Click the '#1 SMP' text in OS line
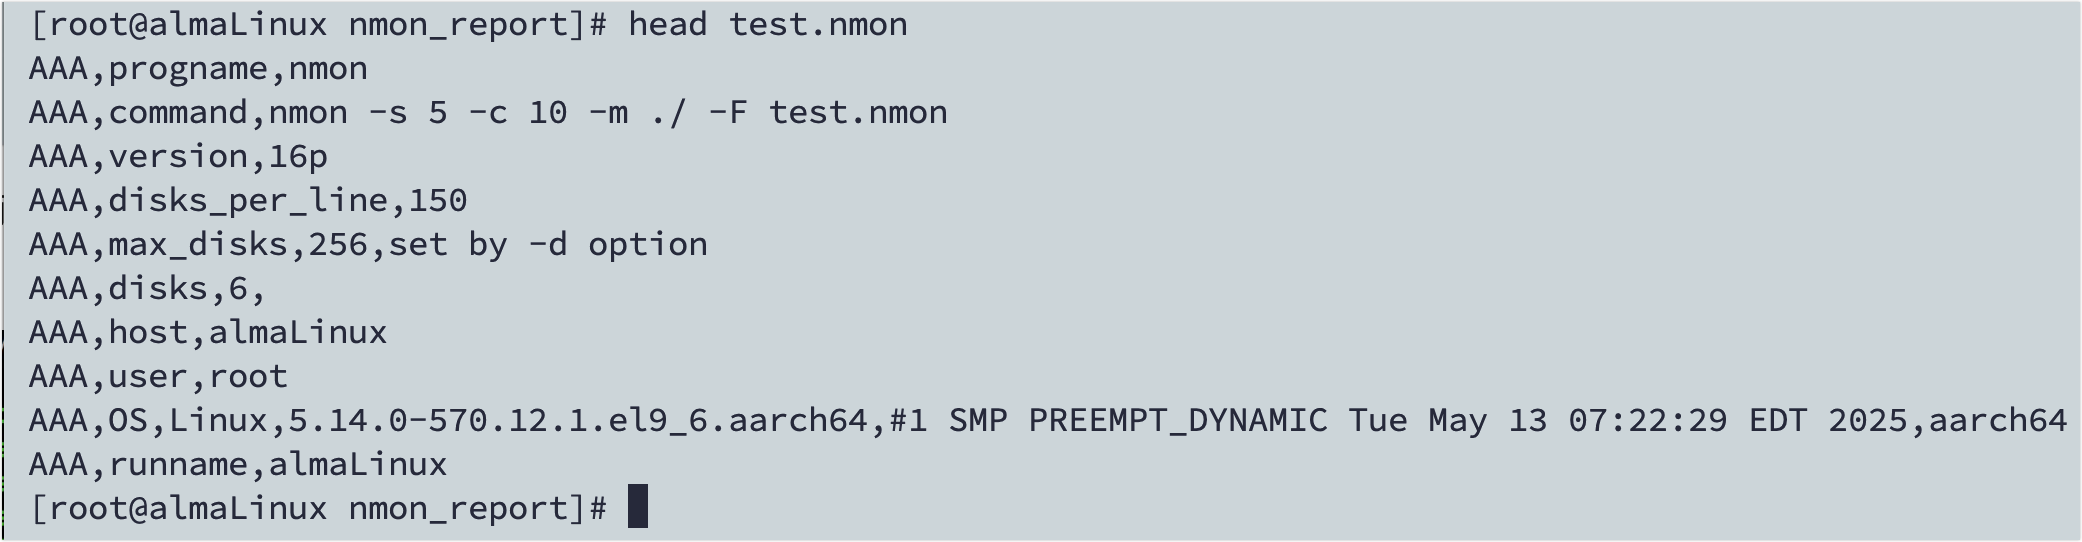This screenshot has height=542, width=2082. tap(948, 421)
